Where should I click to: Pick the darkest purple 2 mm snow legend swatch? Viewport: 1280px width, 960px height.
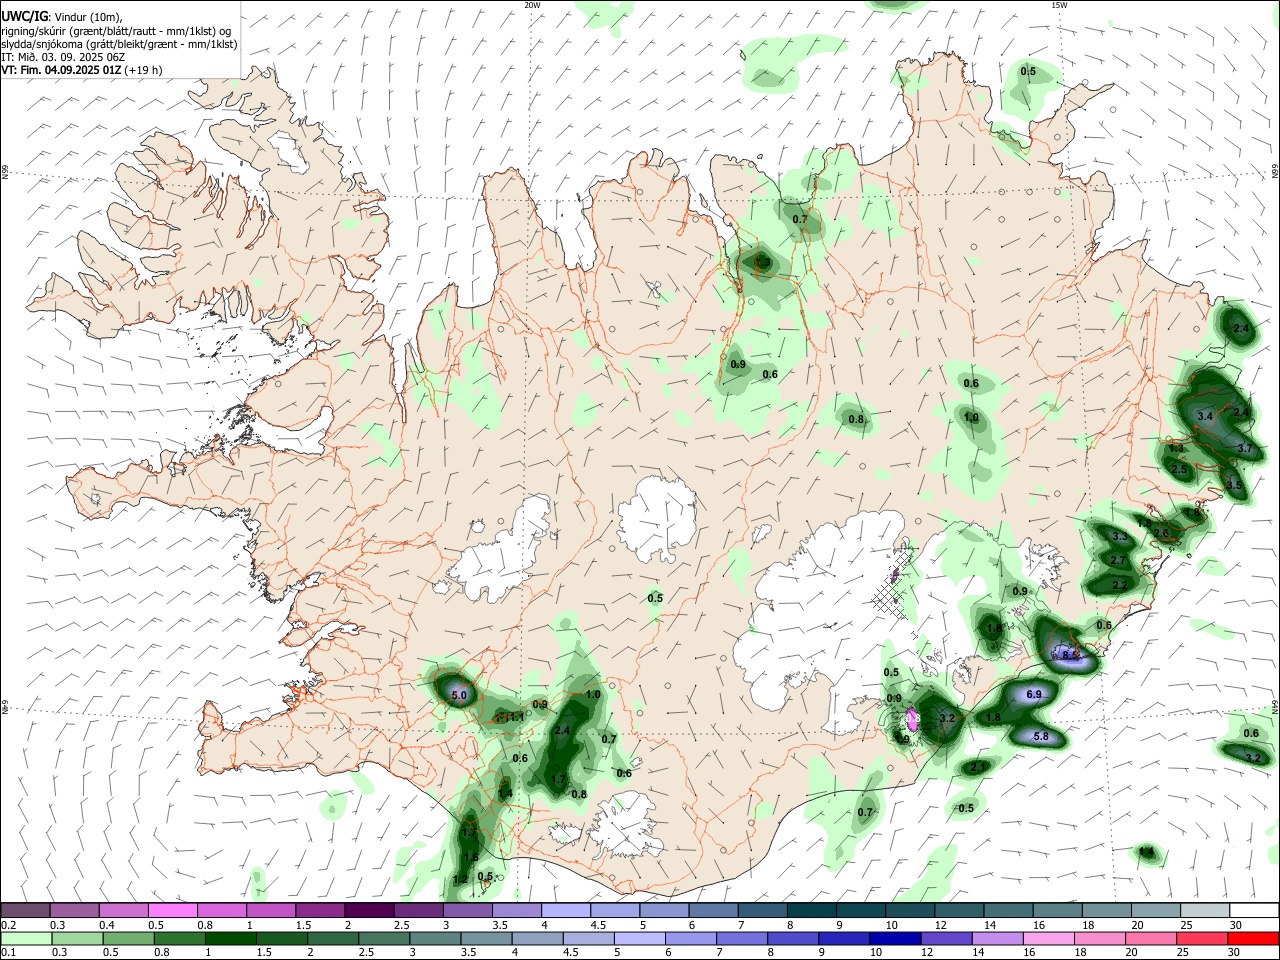(368, 910)
